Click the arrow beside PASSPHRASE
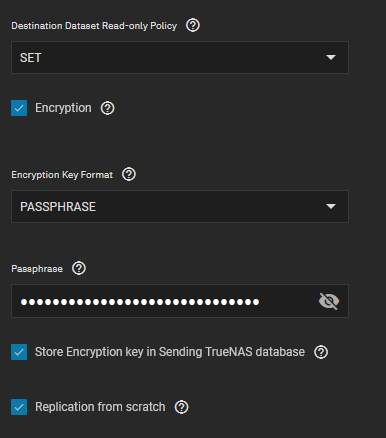 pyautogui.click(x=331, y=207)
